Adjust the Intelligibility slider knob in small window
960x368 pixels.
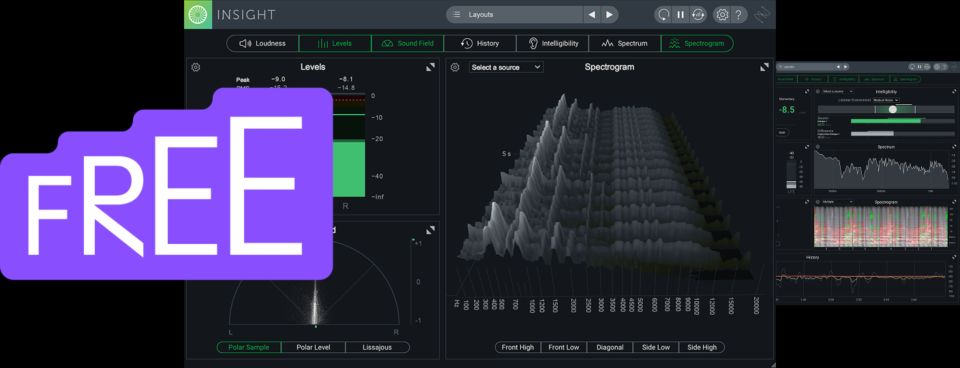click(x=893, y=109)
